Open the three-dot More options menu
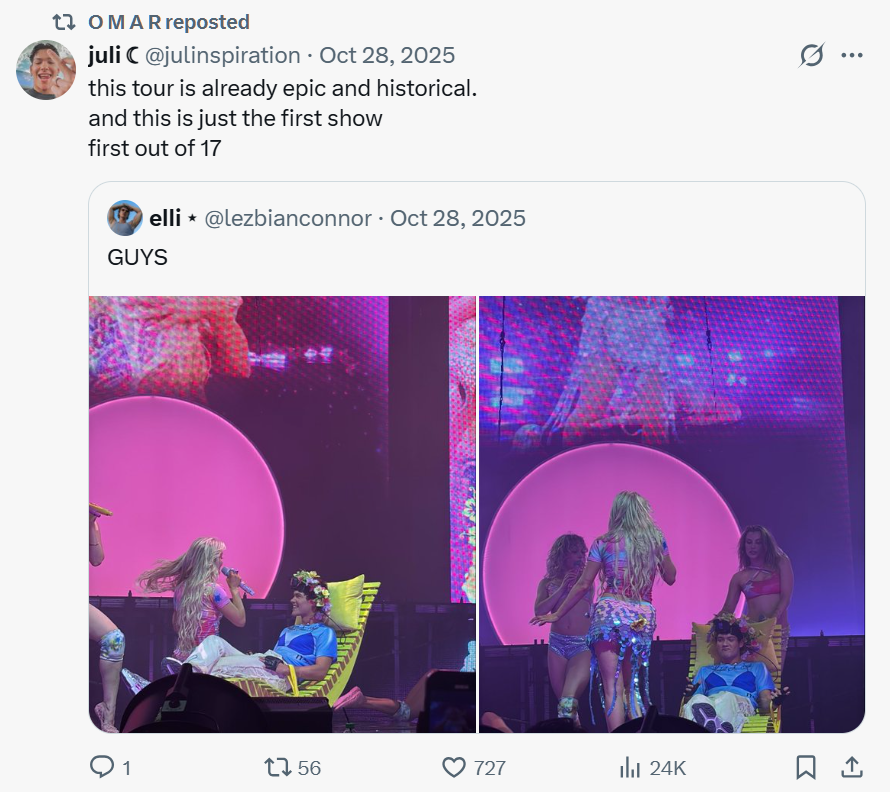 click(852, 56)
